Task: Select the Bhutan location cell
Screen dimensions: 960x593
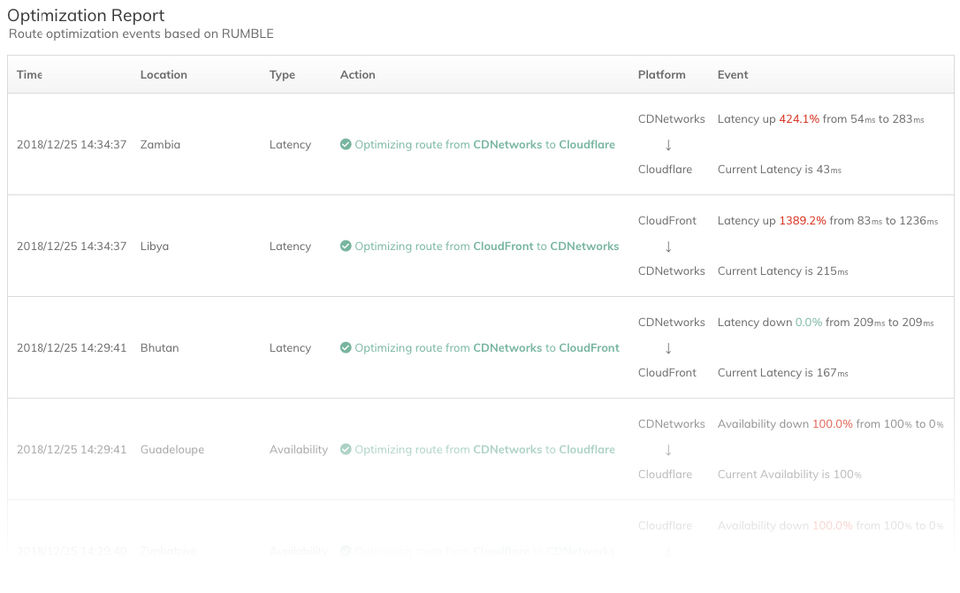Action: (160, 348)
